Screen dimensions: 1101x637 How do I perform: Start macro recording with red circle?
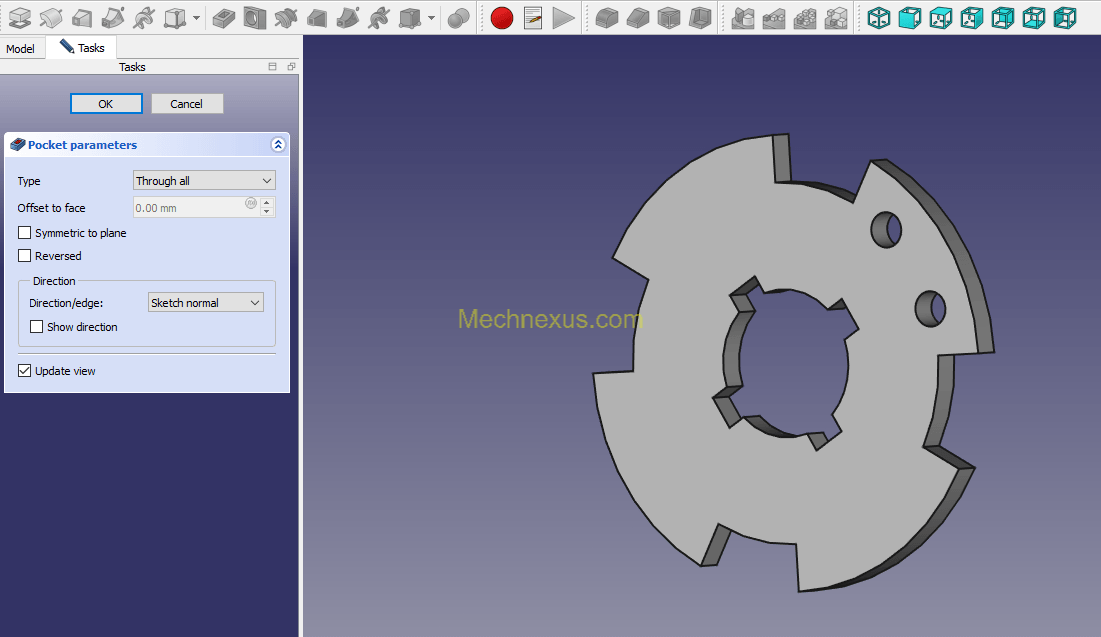pos(502,17)
